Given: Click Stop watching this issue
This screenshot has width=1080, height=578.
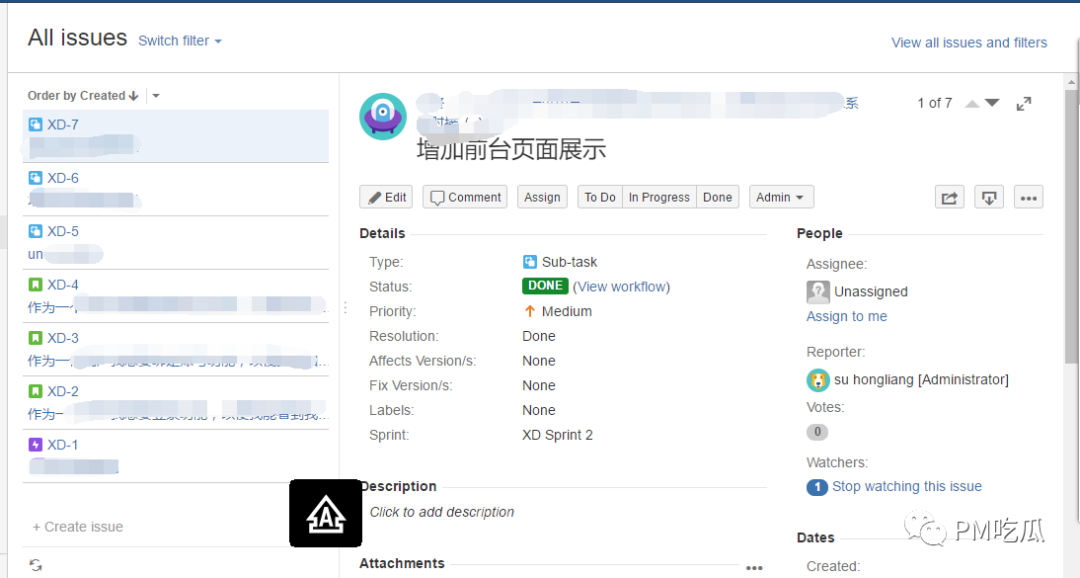Looking at the screenshot, I should pyautogui.click(x=906, y=486).
